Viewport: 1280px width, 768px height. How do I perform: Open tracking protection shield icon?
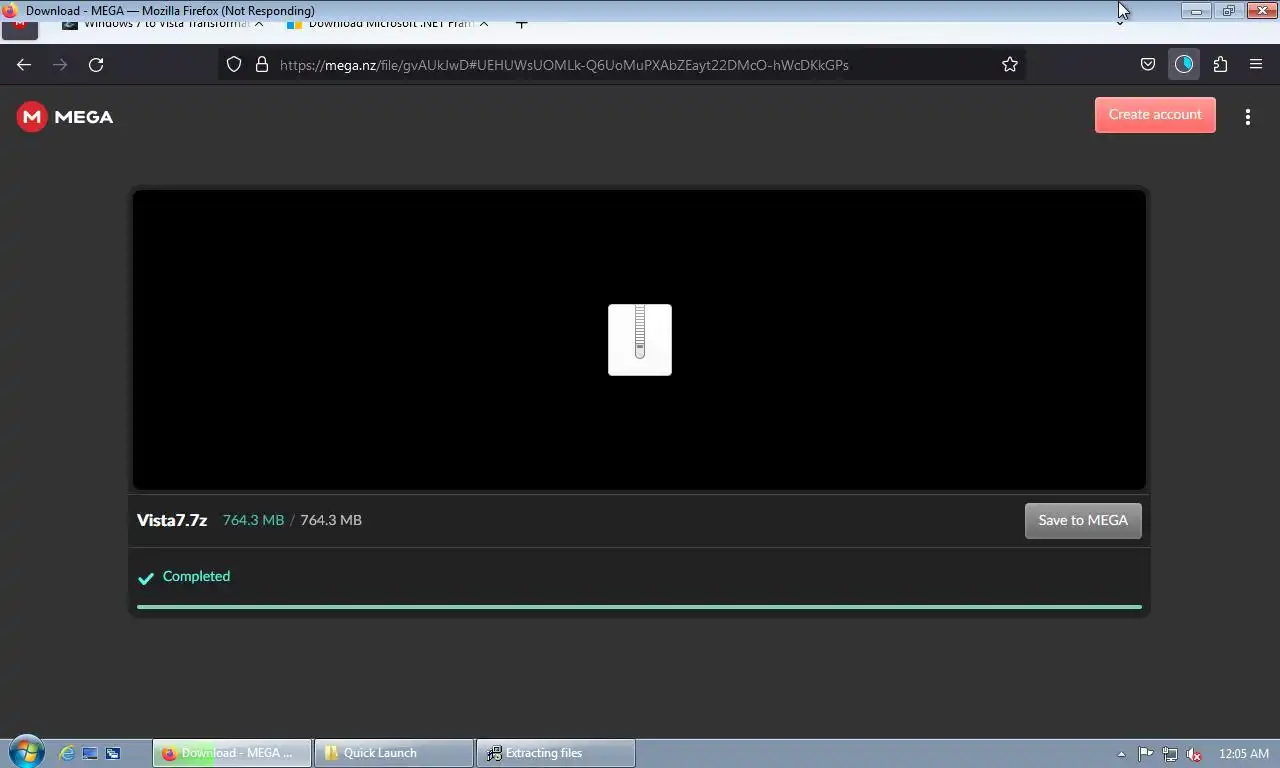tap(234, 65)
